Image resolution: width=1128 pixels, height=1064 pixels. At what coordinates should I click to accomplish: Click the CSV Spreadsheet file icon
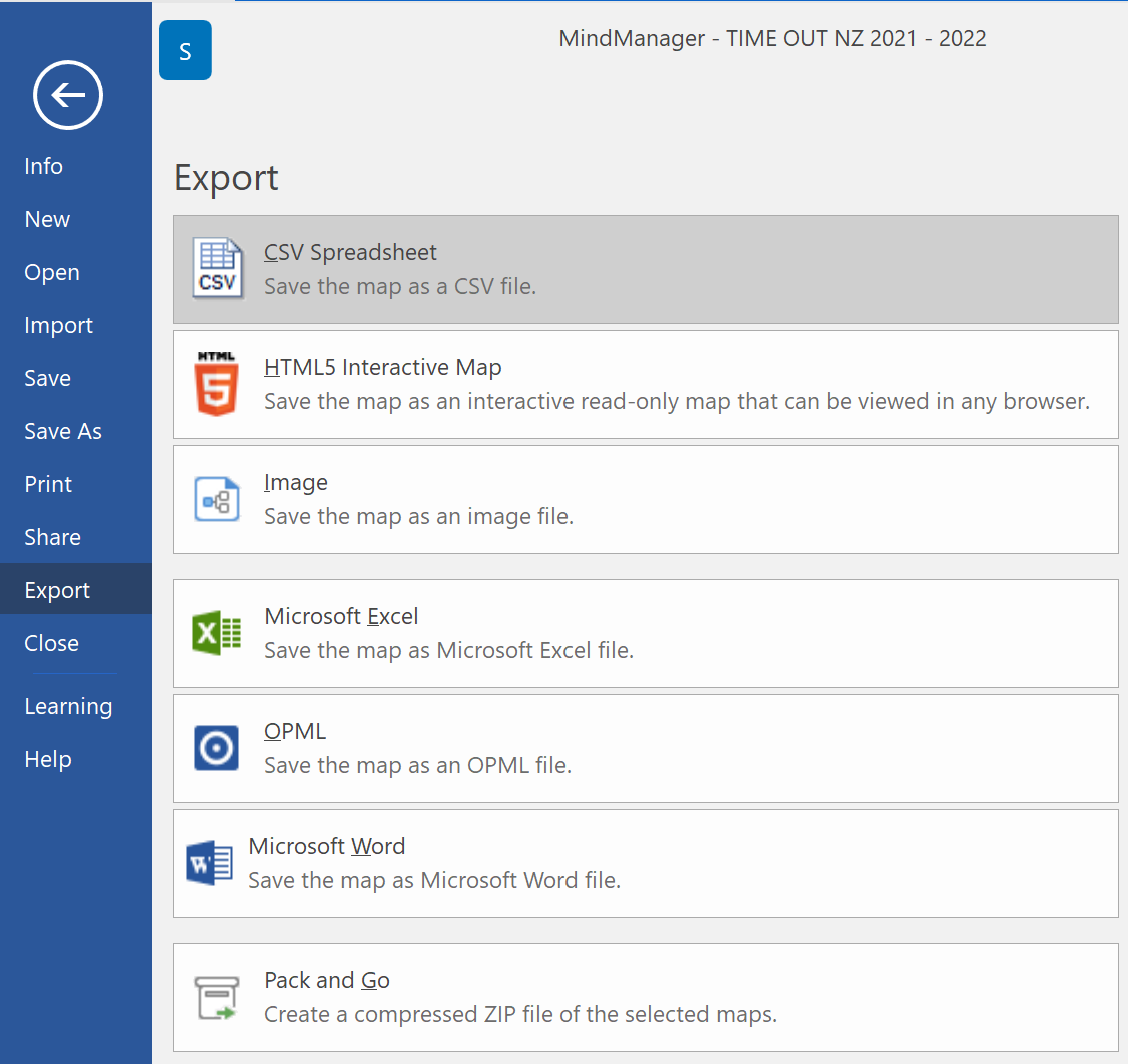[x=217, y=269]
